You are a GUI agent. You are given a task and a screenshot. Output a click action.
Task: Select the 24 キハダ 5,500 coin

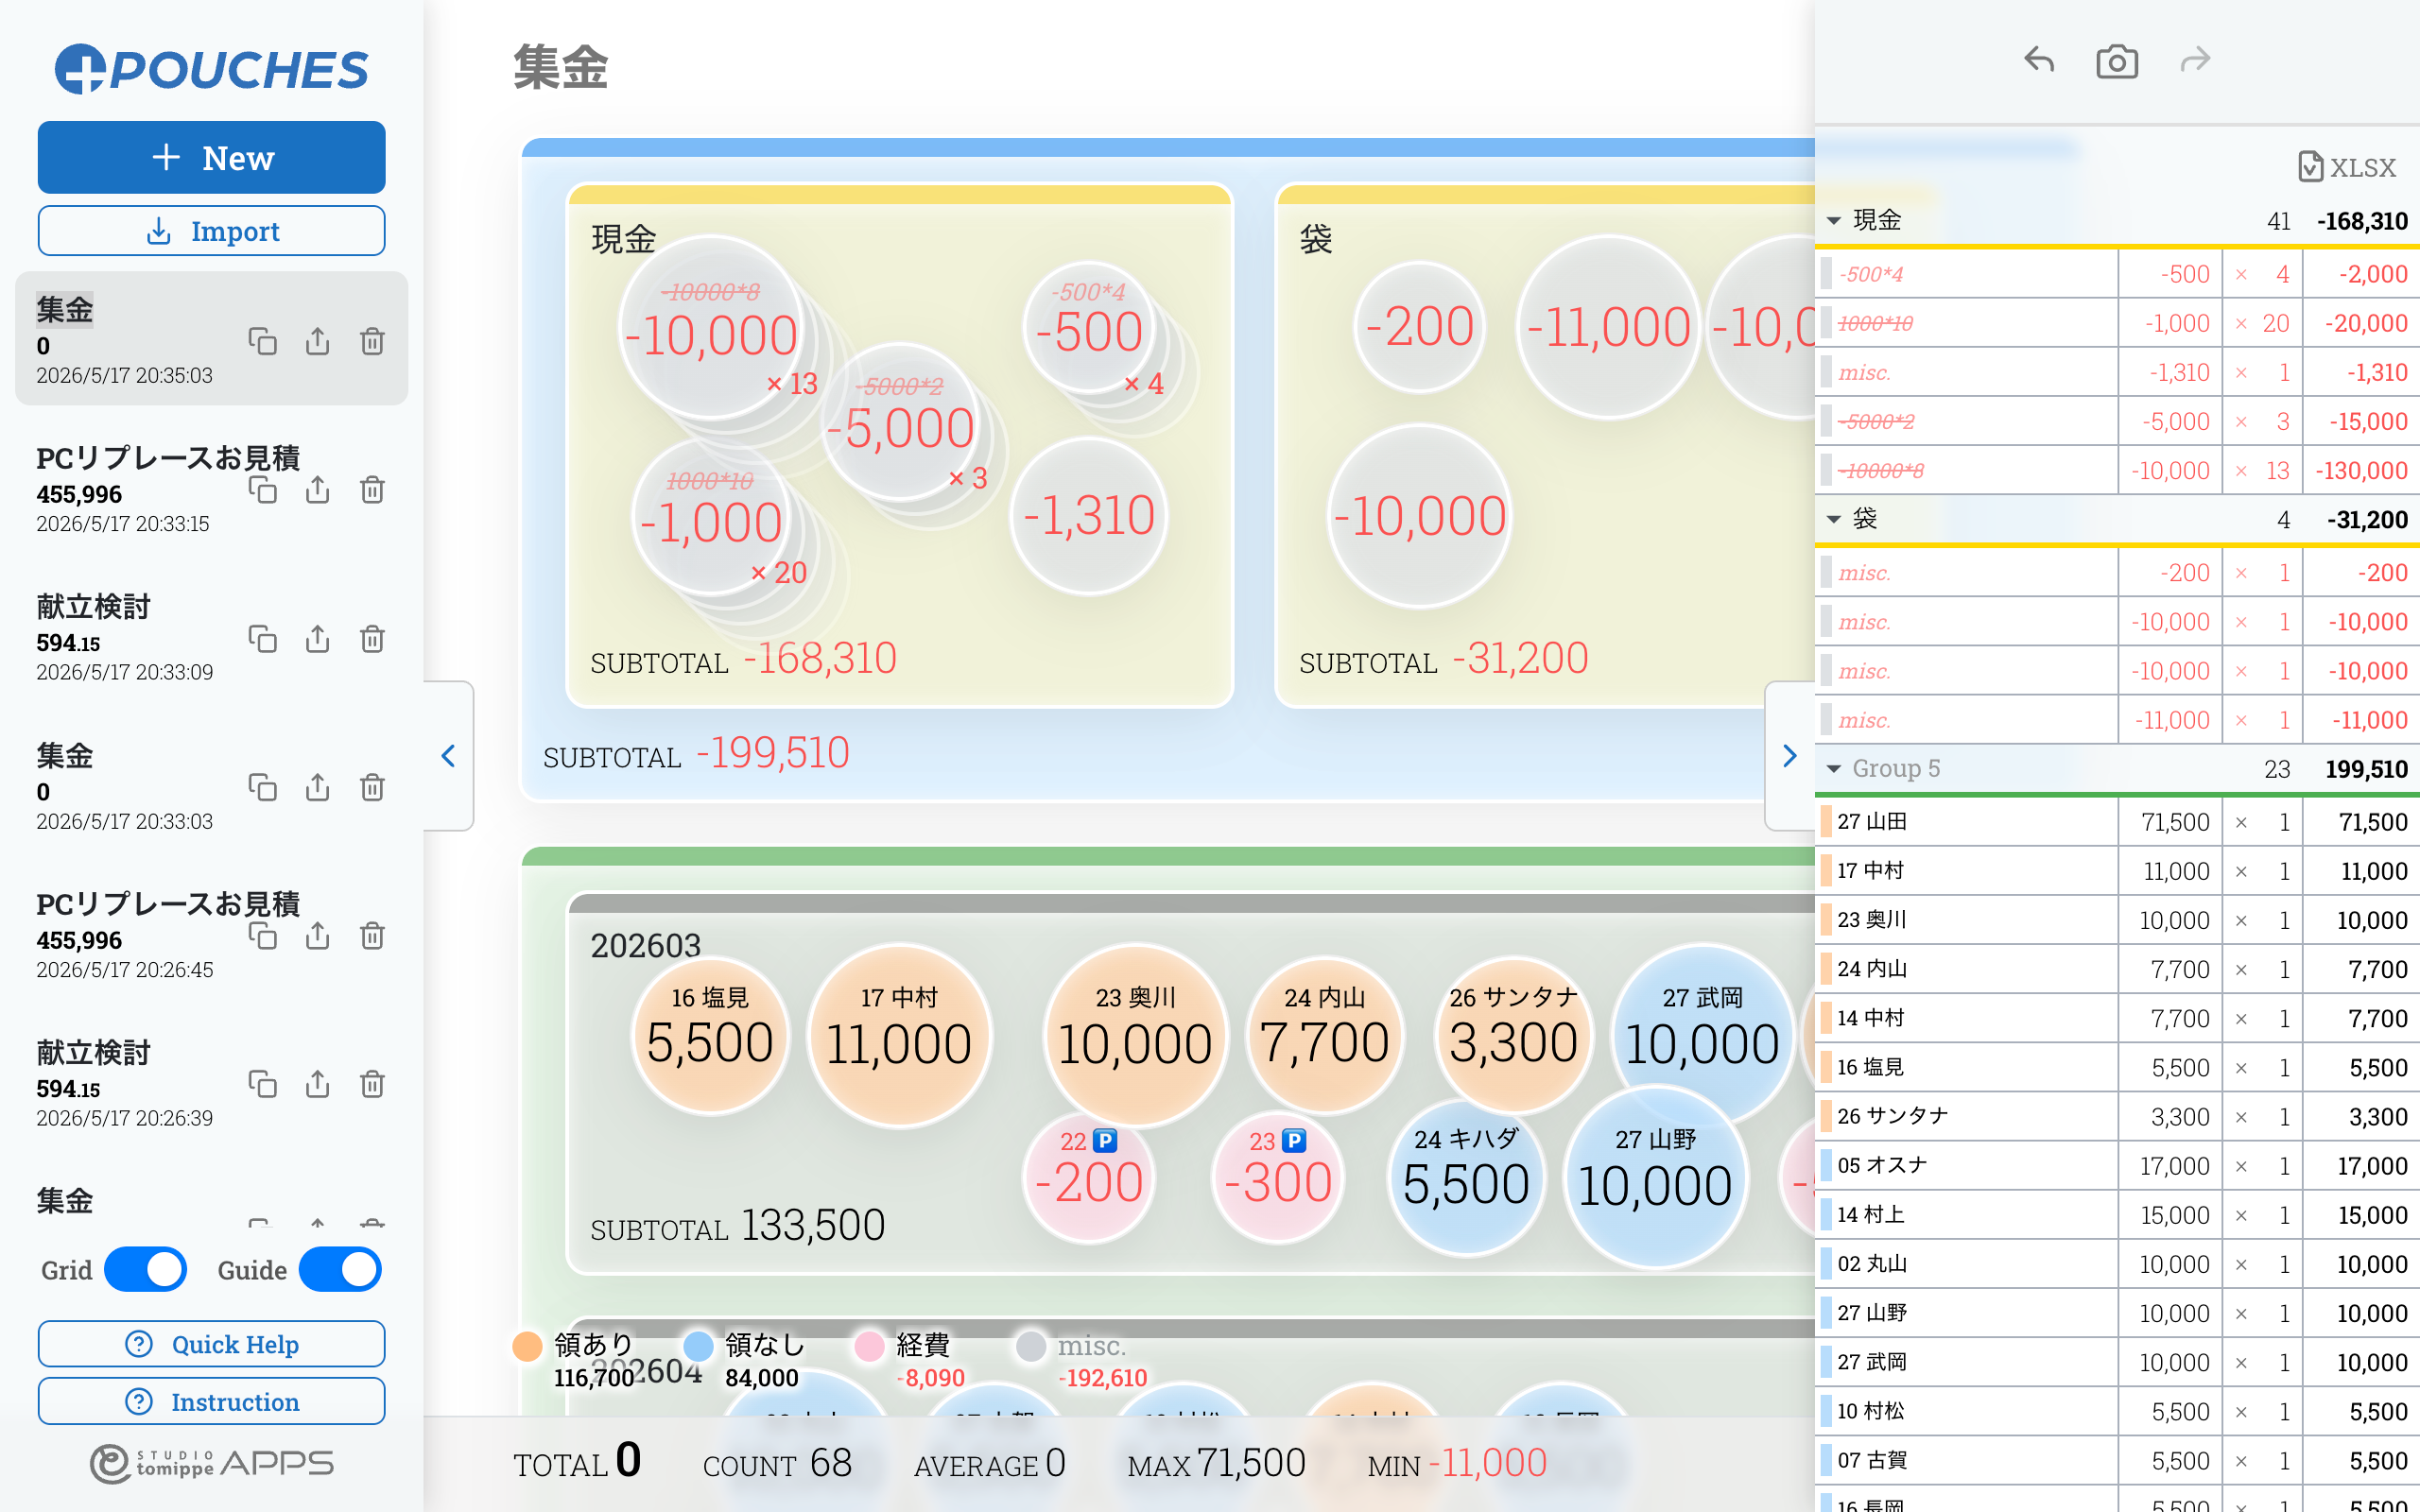1466,1178
